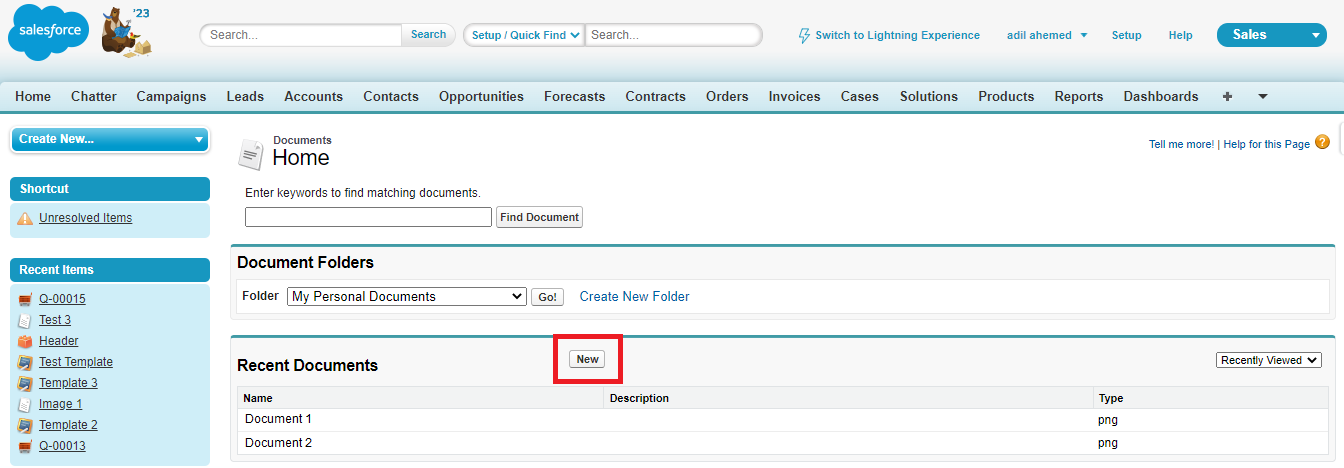This screenshot has height=468, width=1344.
Task: Open the Setup / Quick Find dropdown
Action: pyautogui.click(x=523, y=35)
